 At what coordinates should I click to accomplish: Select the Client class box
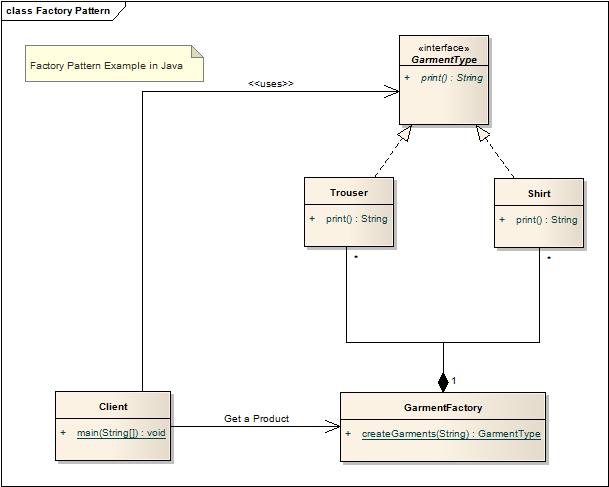[x=113, y=426]
